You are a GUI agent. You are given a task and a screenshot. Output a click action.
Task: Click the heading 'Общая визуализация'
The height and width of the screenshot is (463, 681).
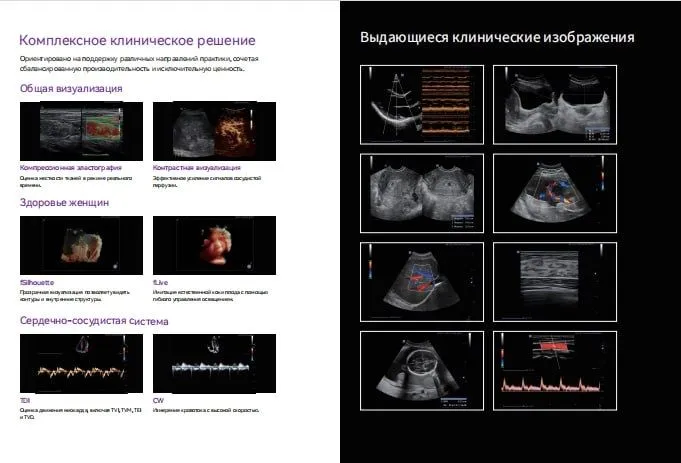click(71, 89)
